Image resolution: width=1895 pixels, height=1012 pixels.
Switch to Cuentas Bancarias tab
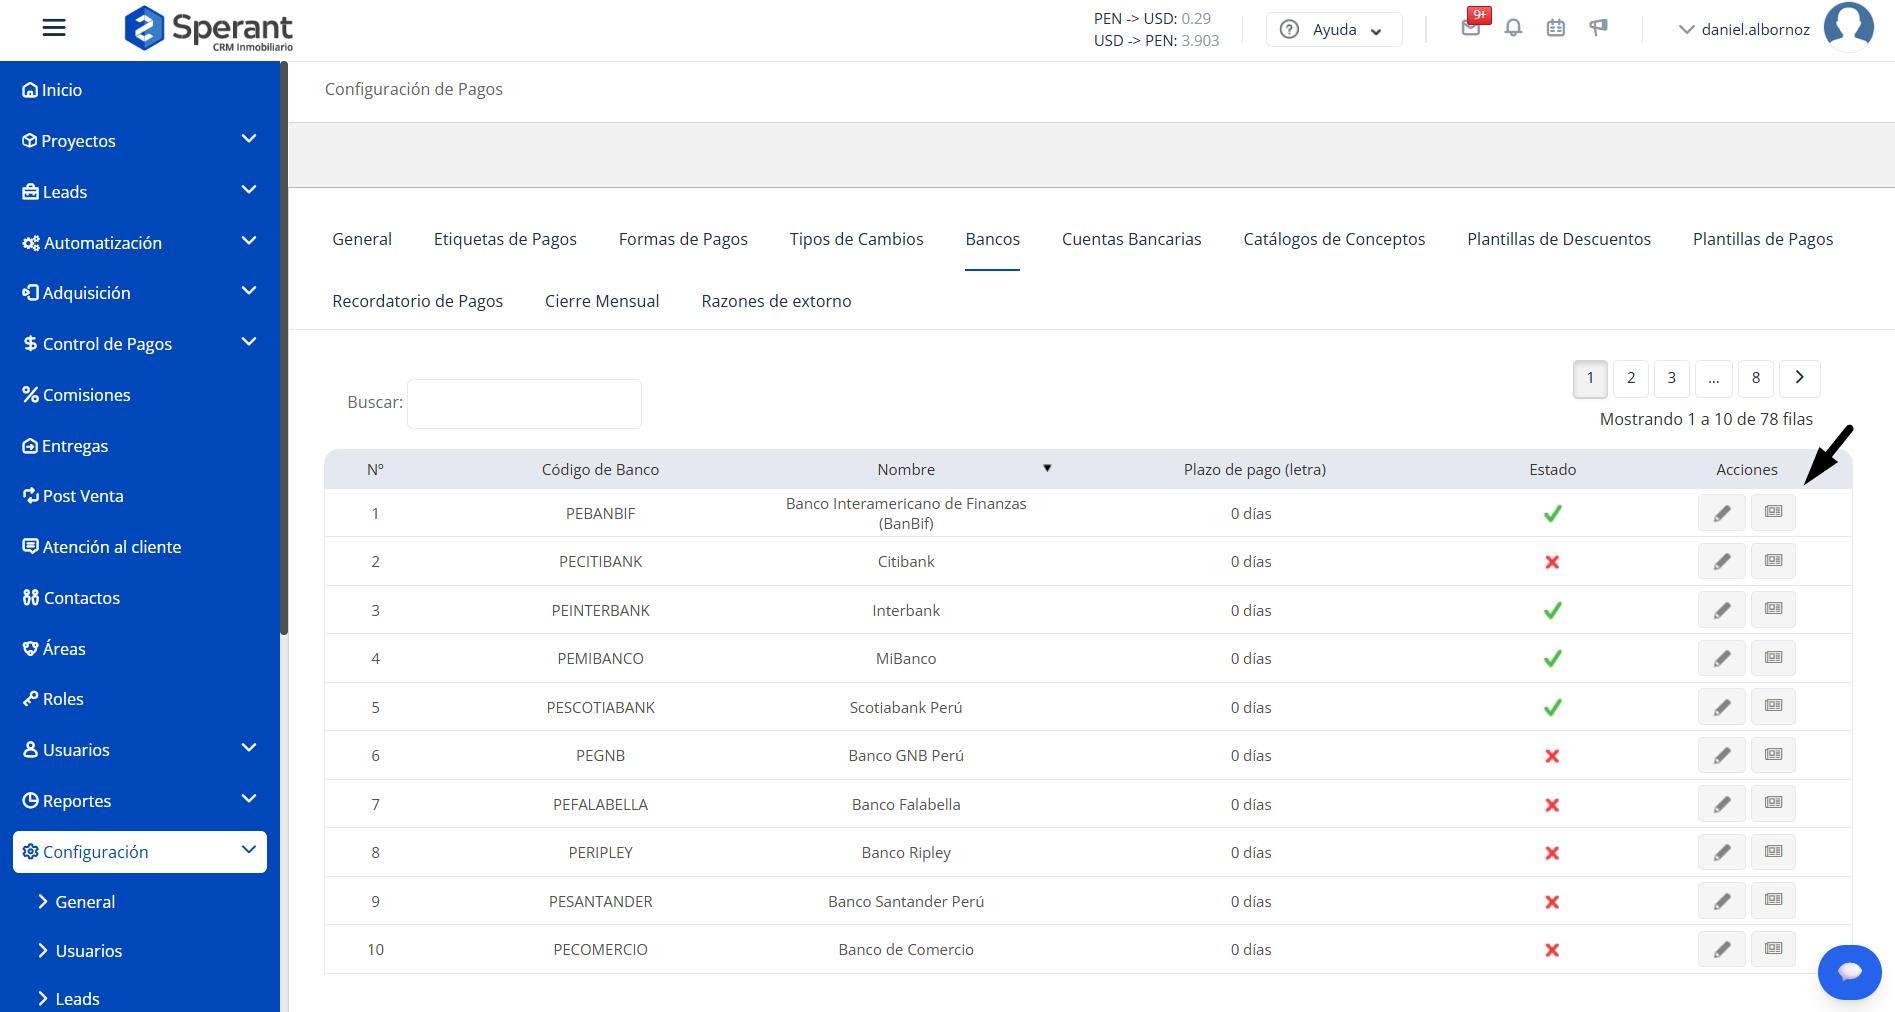(x=1131, y=239)
